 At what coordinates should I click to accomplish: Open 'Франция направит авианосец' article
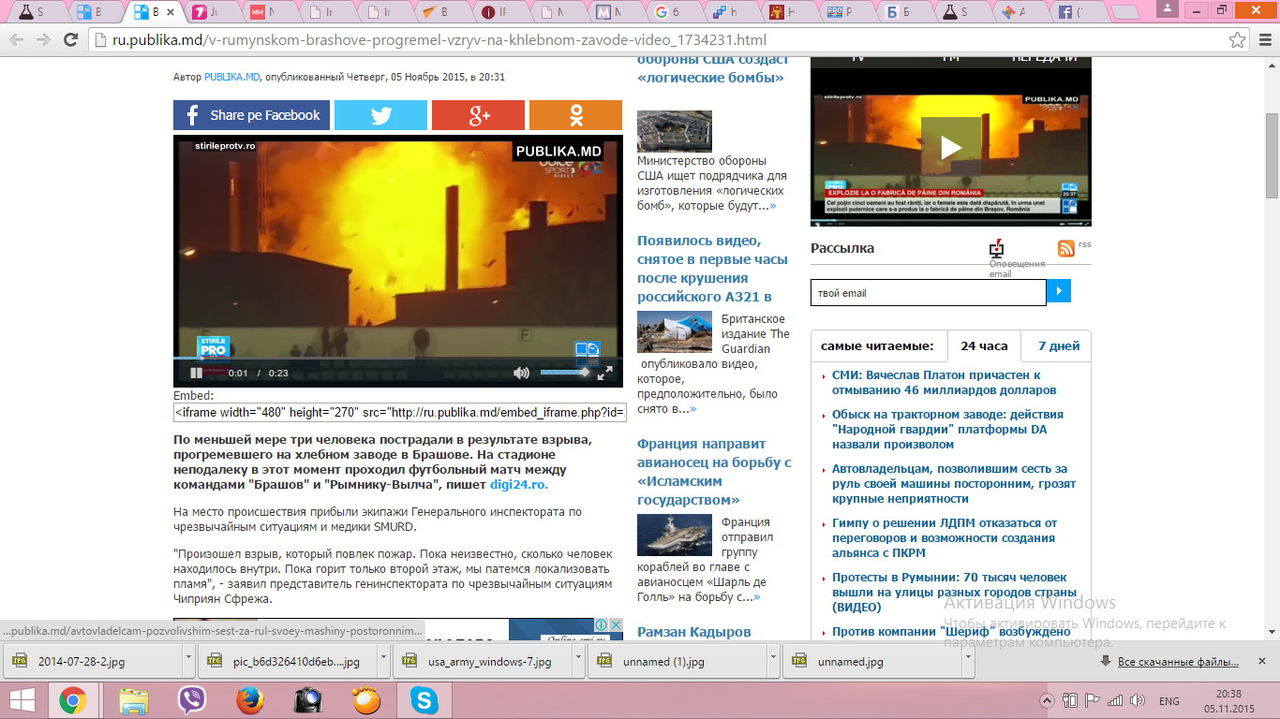click(x=714, y=471)
